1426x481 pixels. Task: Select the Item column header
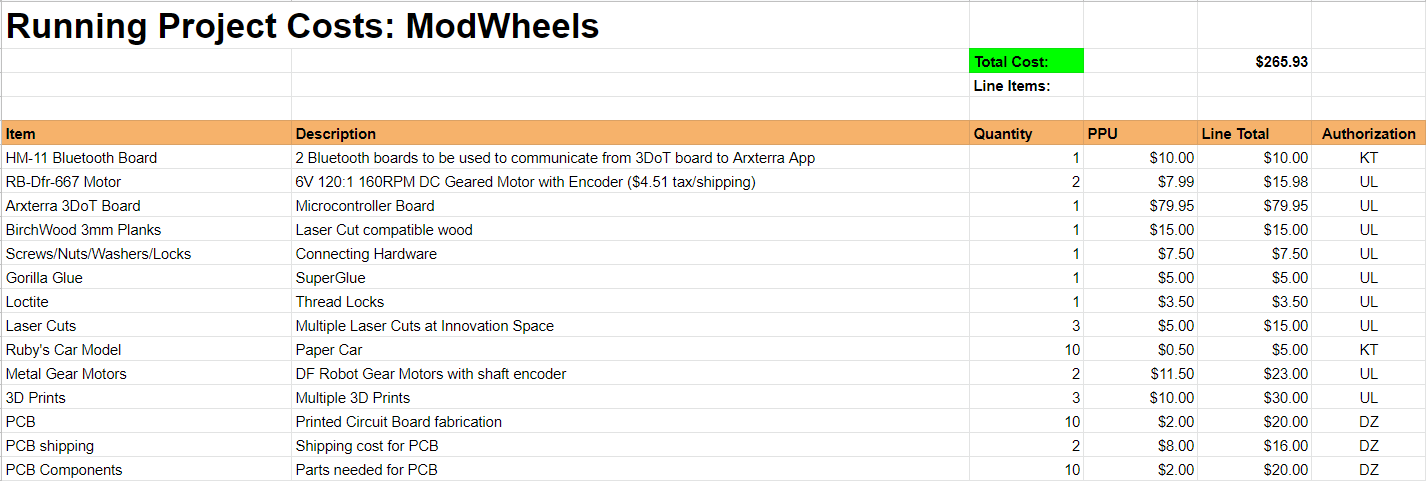(x=147, y=133)
